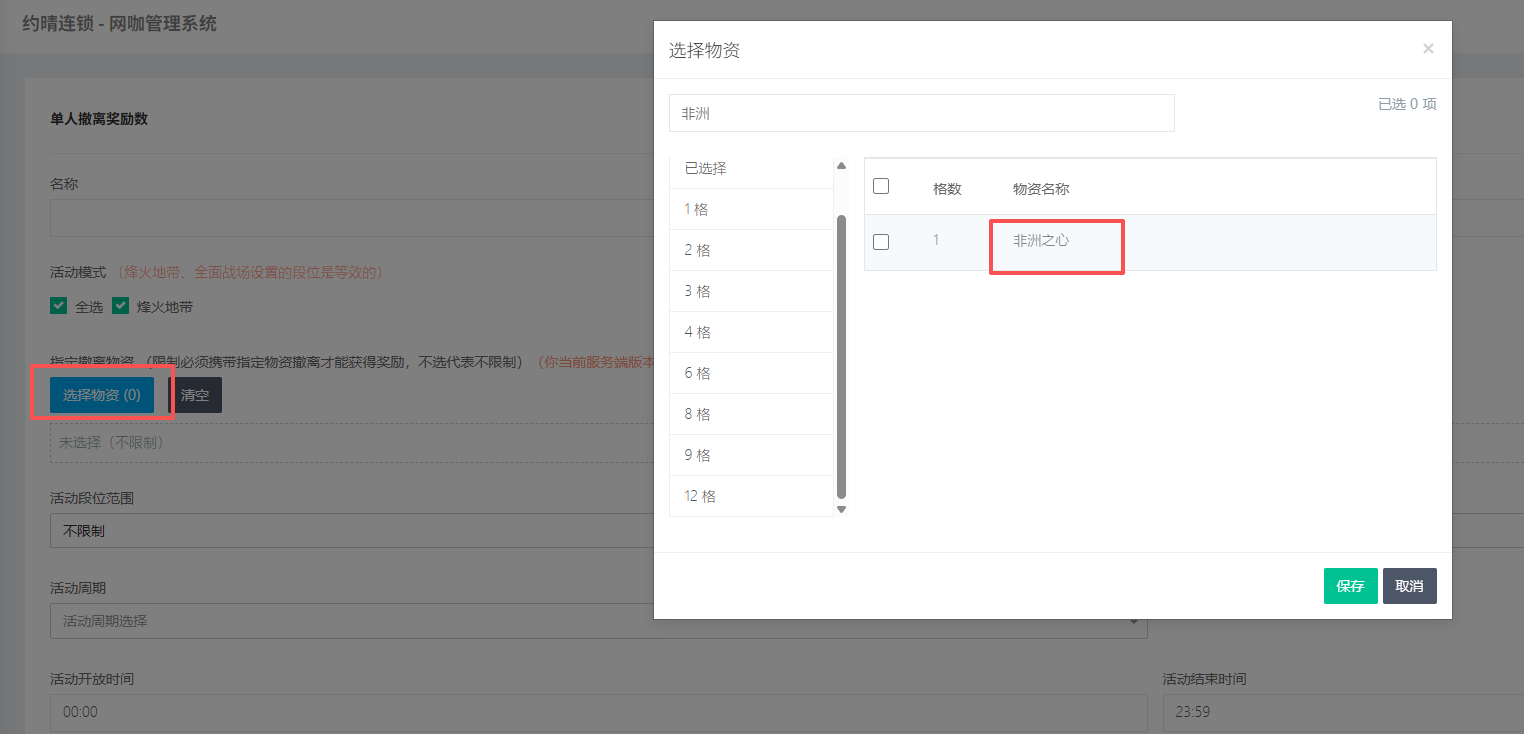Filter by 1 格 in the list
1524x734 pixels.
click(751, 210)
